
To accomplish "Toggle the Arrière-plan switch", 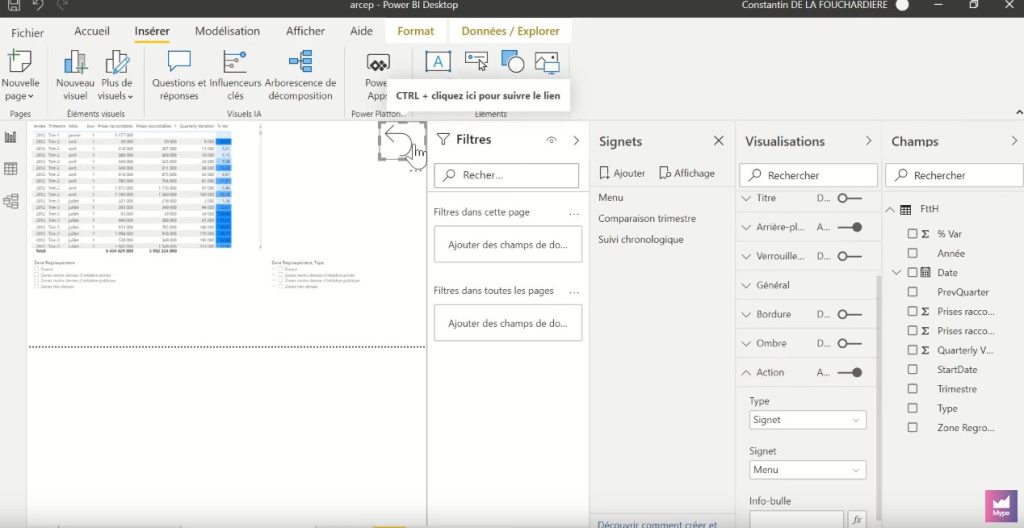I will 850,227.
